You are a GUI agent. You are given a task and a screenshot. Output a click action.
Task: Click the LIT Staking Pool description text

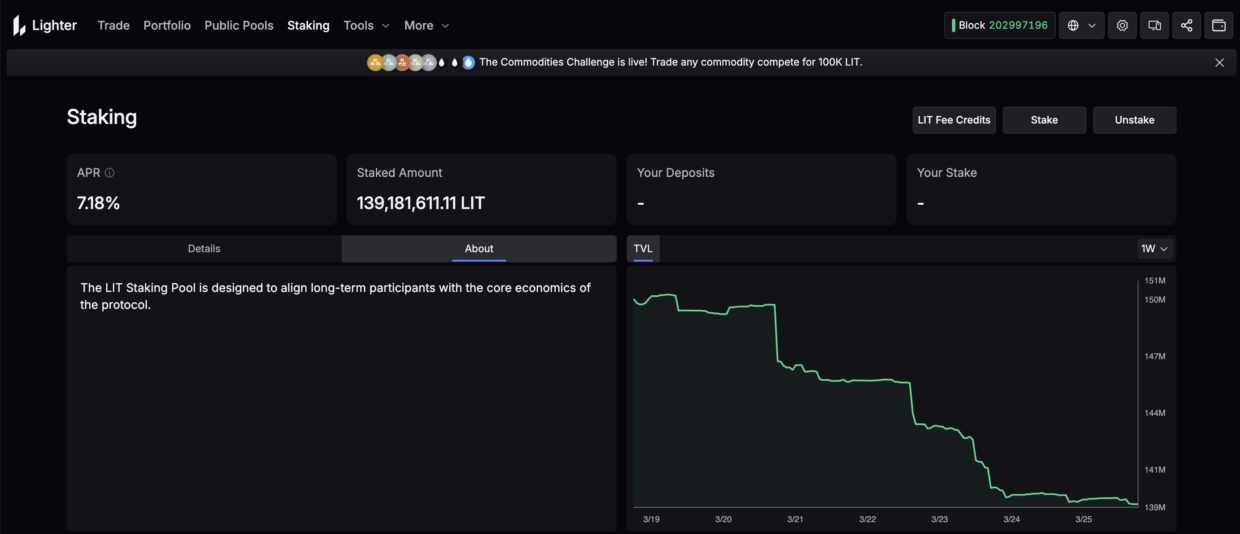(335, 296)
